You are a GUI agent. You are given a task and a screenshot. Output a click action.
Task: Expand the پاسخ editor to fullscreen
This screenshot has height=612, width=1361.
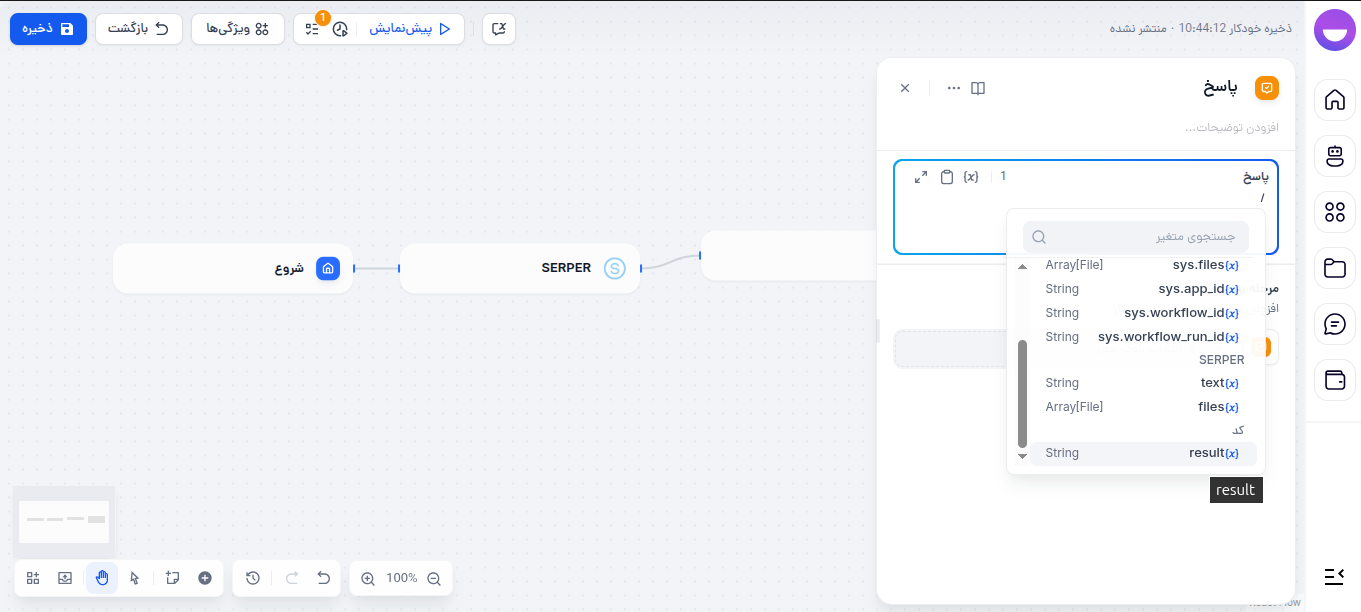[921, 176]
